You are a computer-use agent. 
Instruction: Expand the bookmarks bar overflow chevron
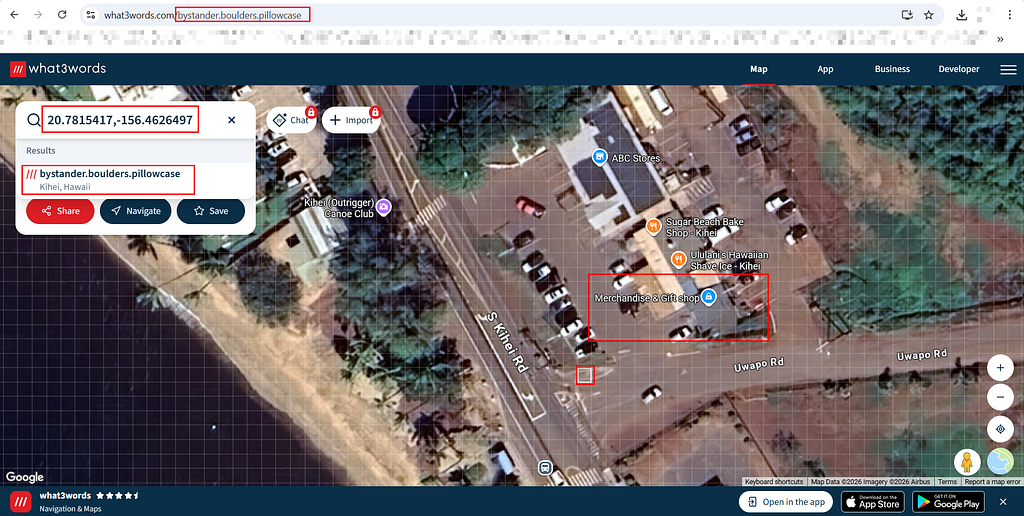[1000, 39]
